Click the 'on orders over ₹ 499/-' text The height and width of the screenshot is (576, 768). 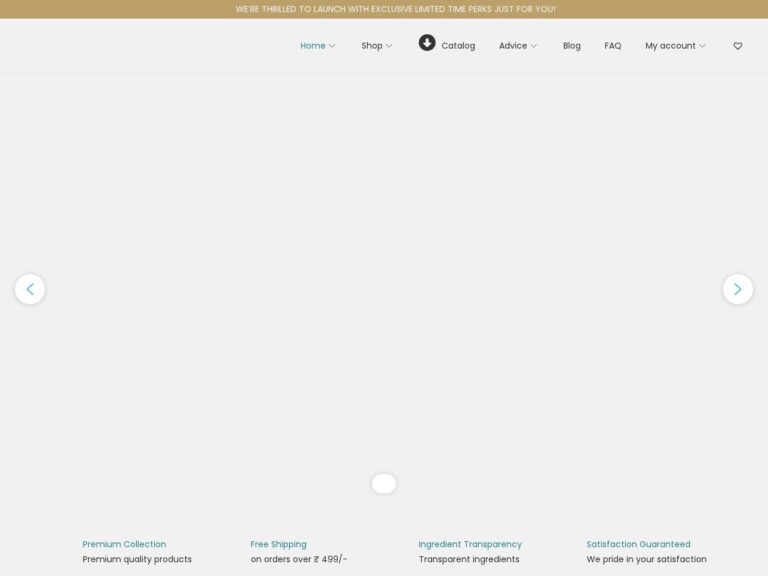point(299,559)
